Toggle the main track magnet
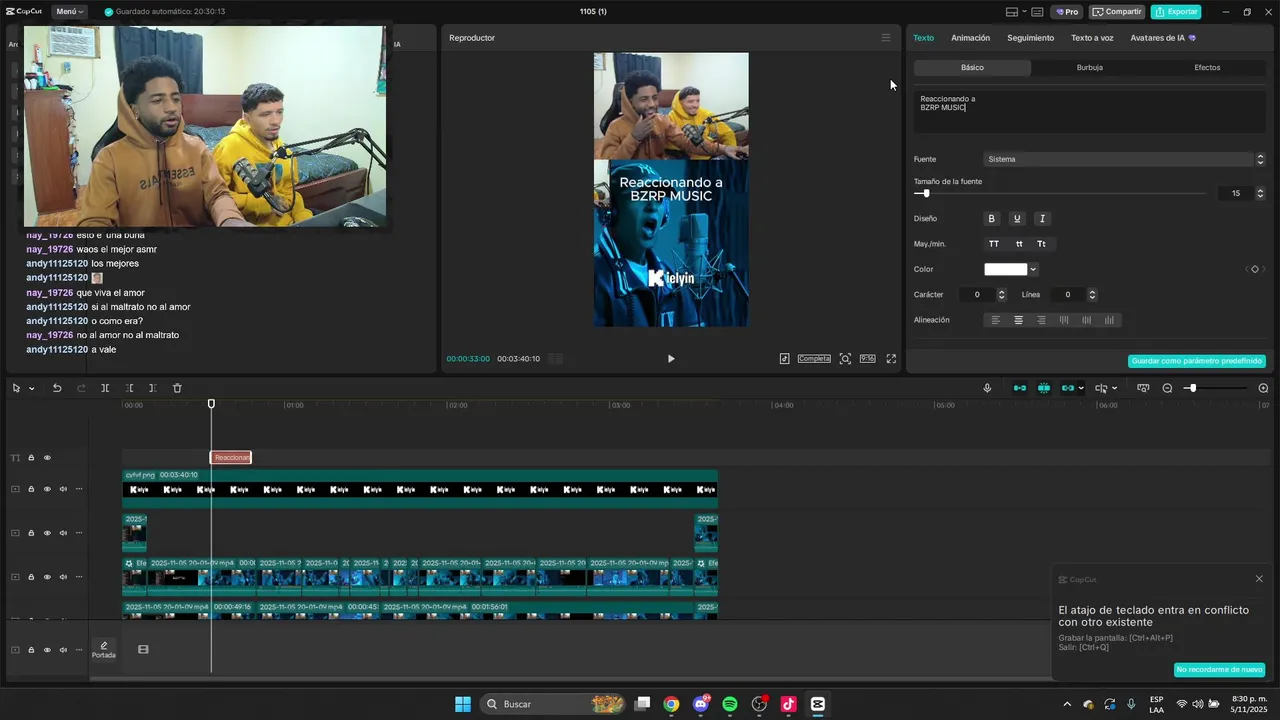 coord(1020,388)
